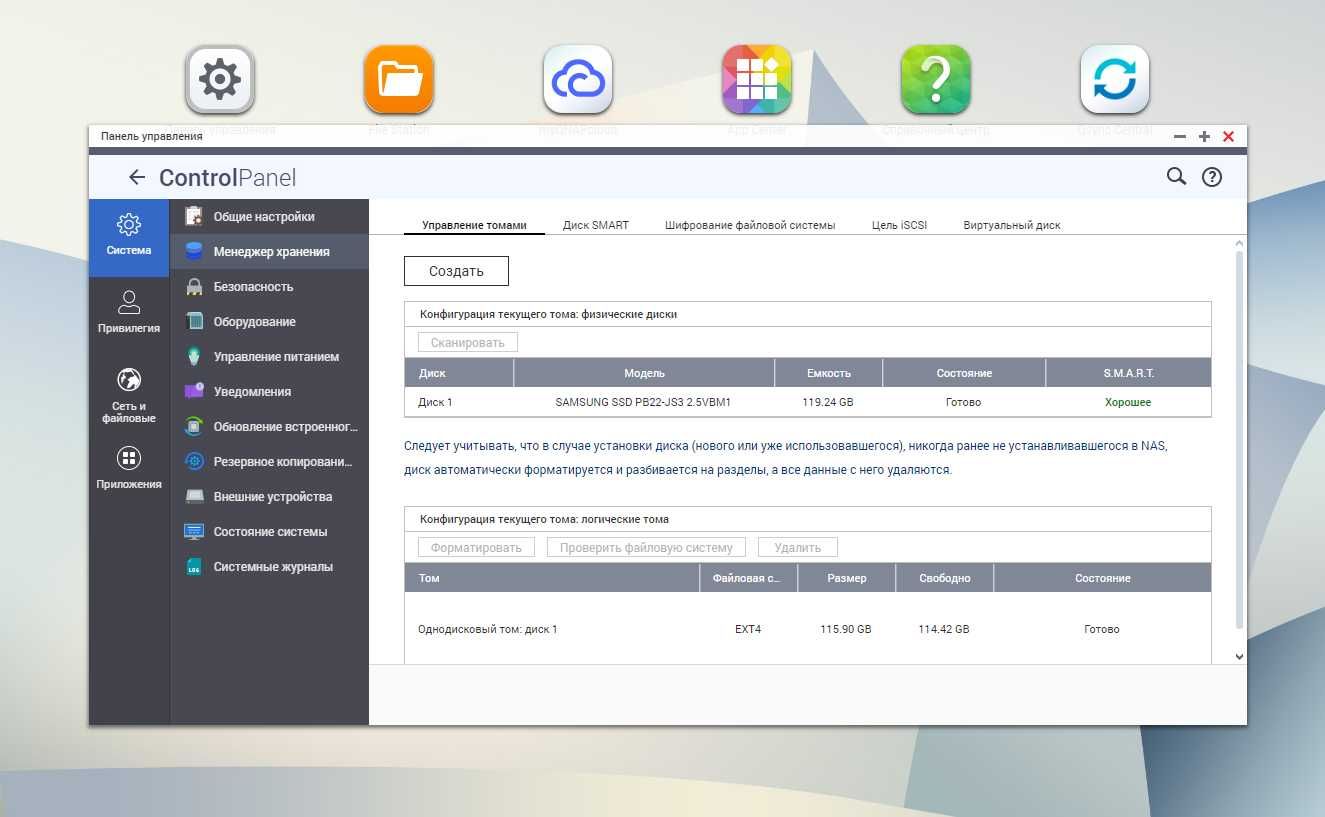
Task: Open the Control Panel gear desktop icon
Action: 220,79
